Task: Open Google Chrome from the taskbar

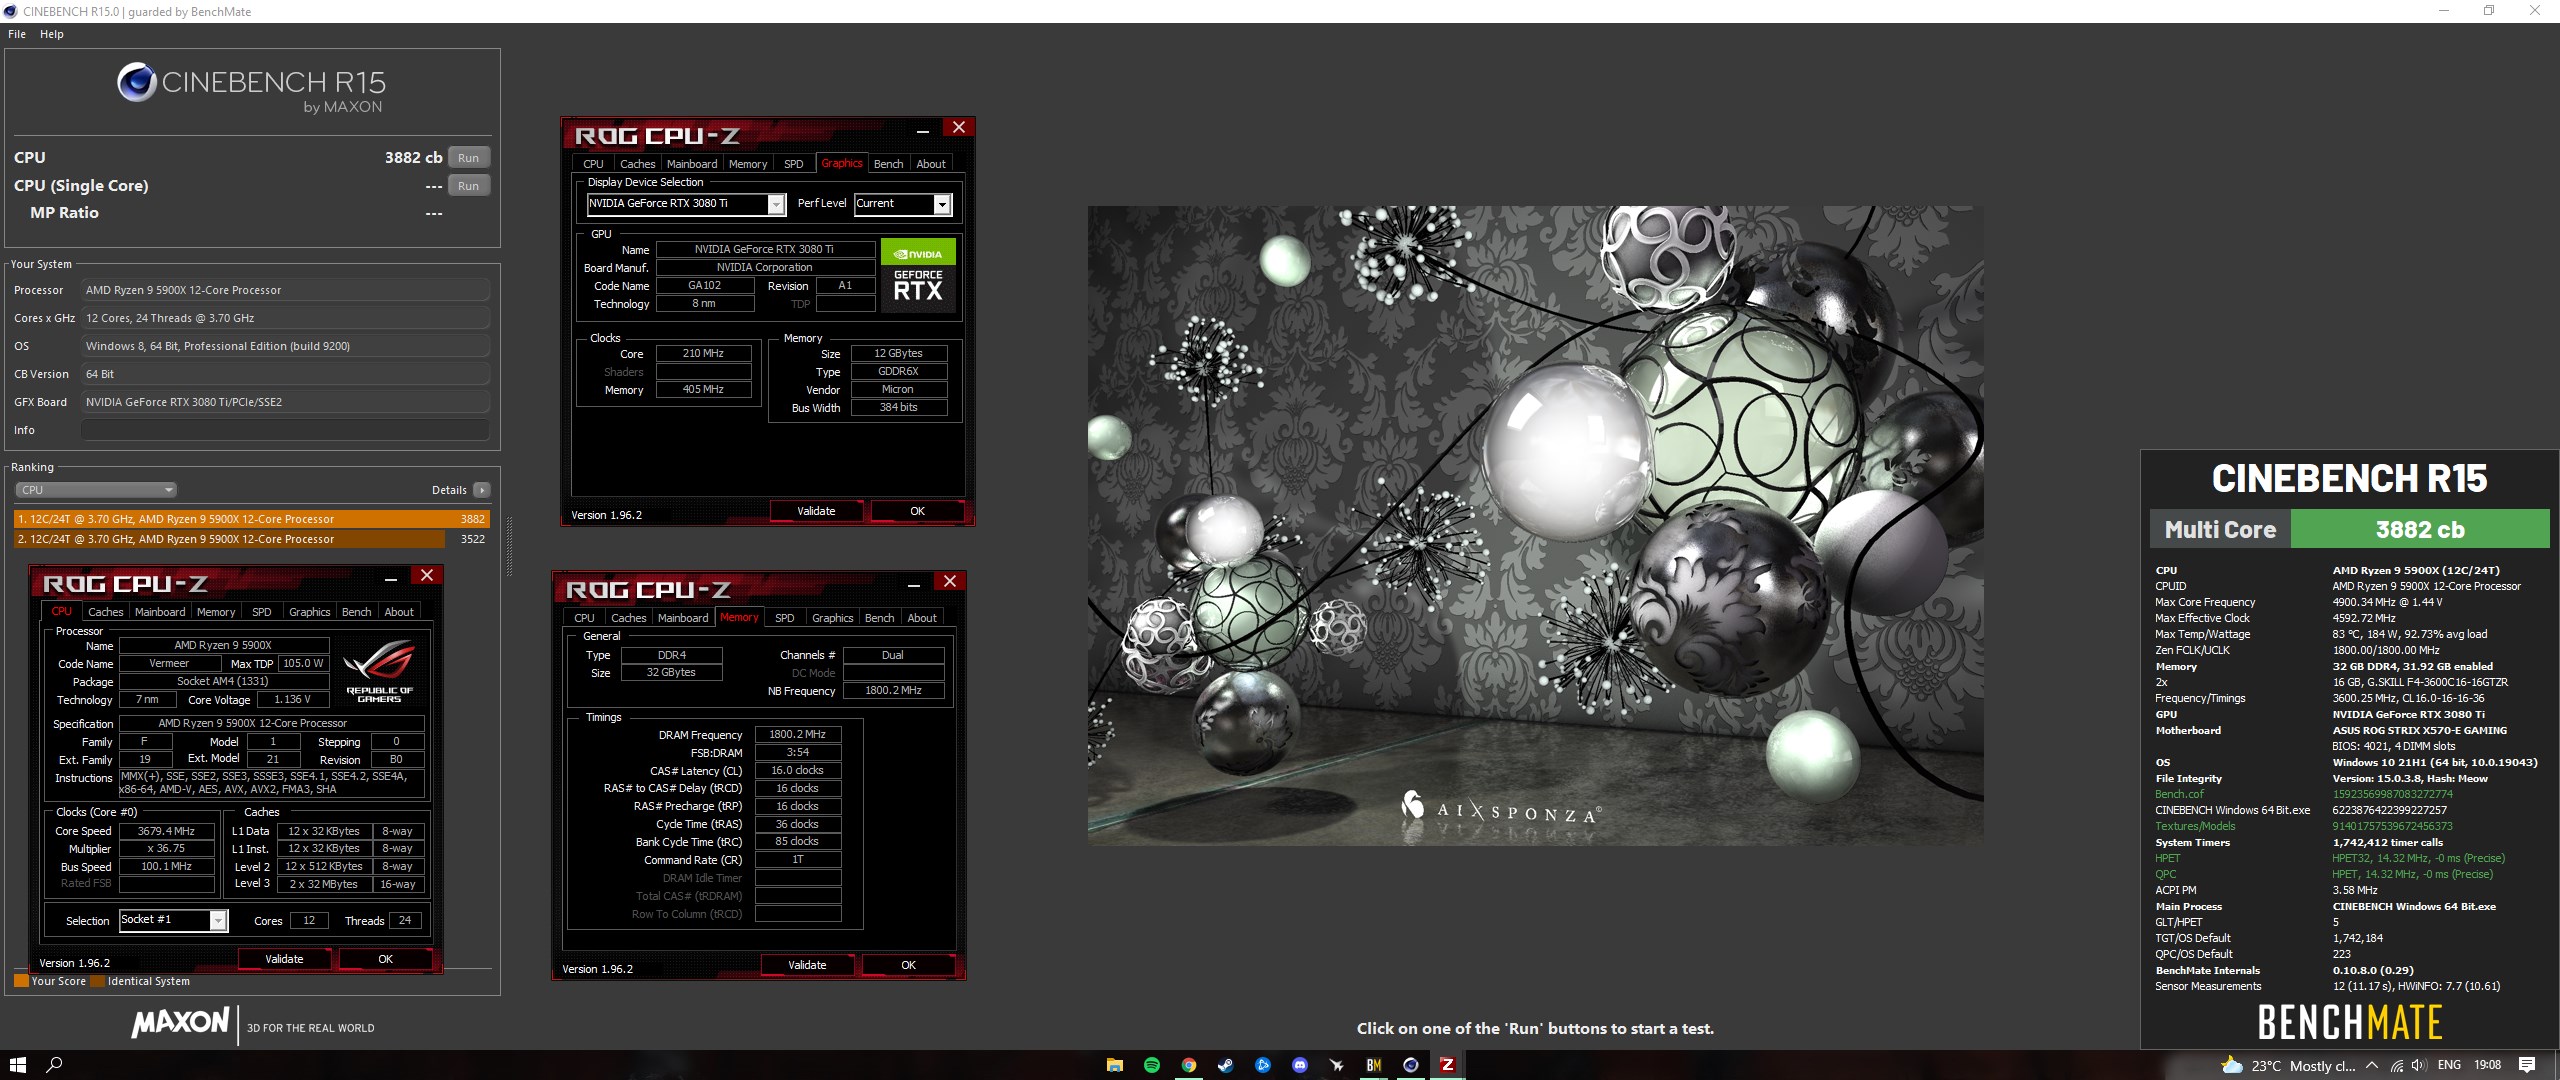Action: tap(1188, 1065)
